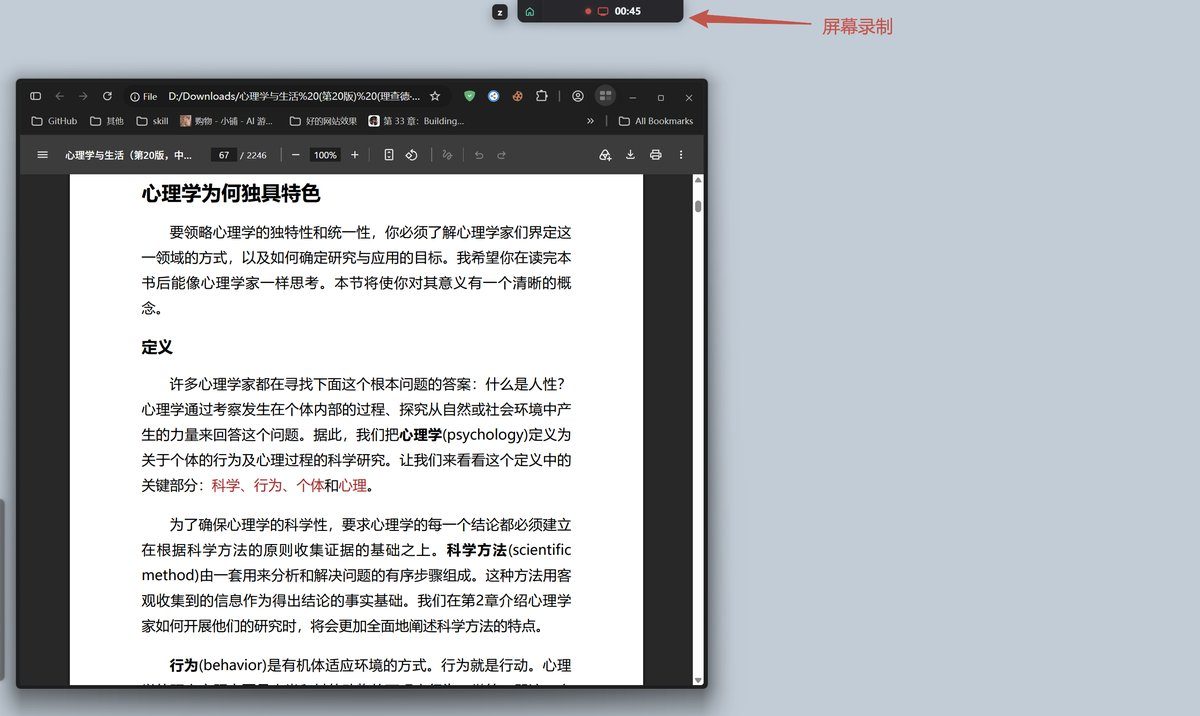Zoom in with the plus button
This screenshot has height=716, width=1200.
[x=354, y=155]
